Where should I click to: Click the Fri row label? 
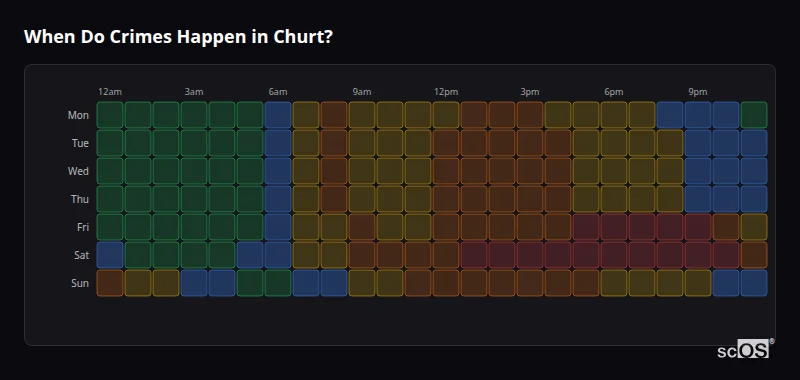coord(83,227)
